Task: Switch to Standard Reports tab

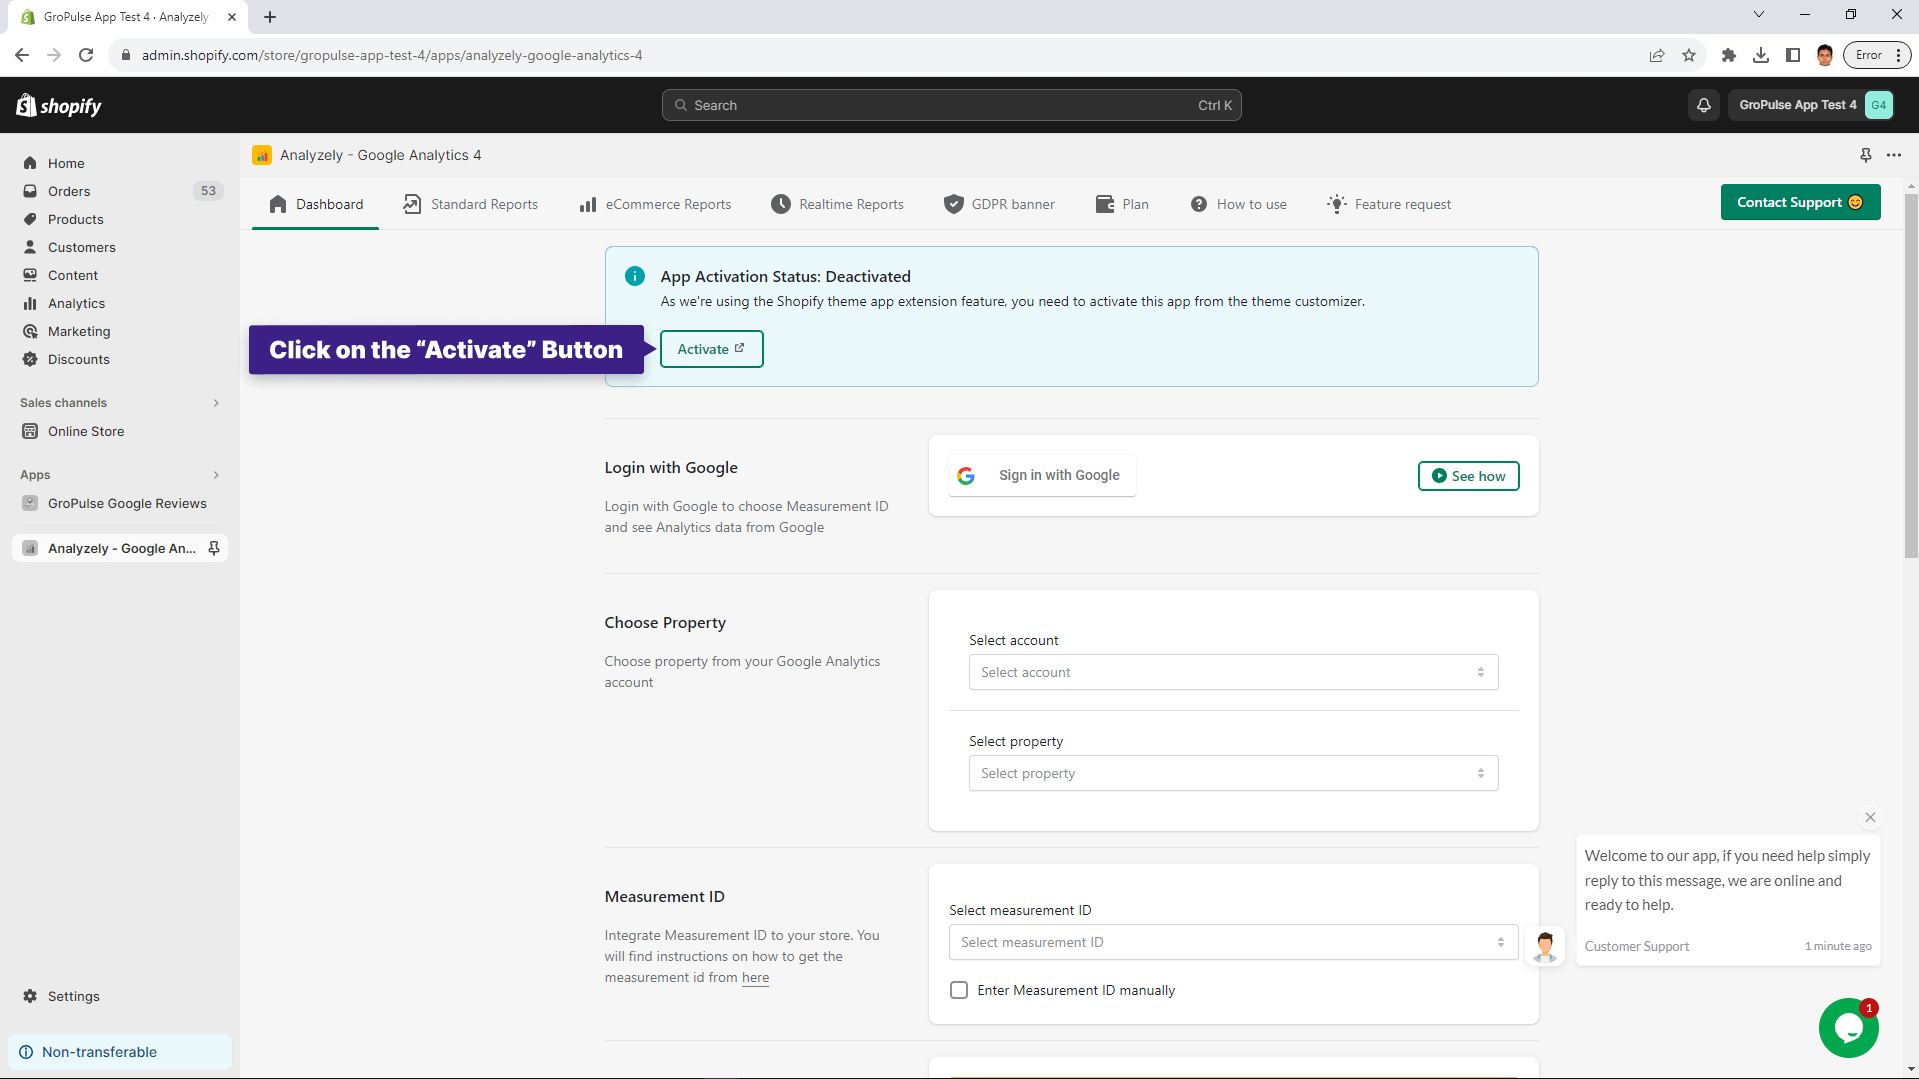Action: coord(471,204)
